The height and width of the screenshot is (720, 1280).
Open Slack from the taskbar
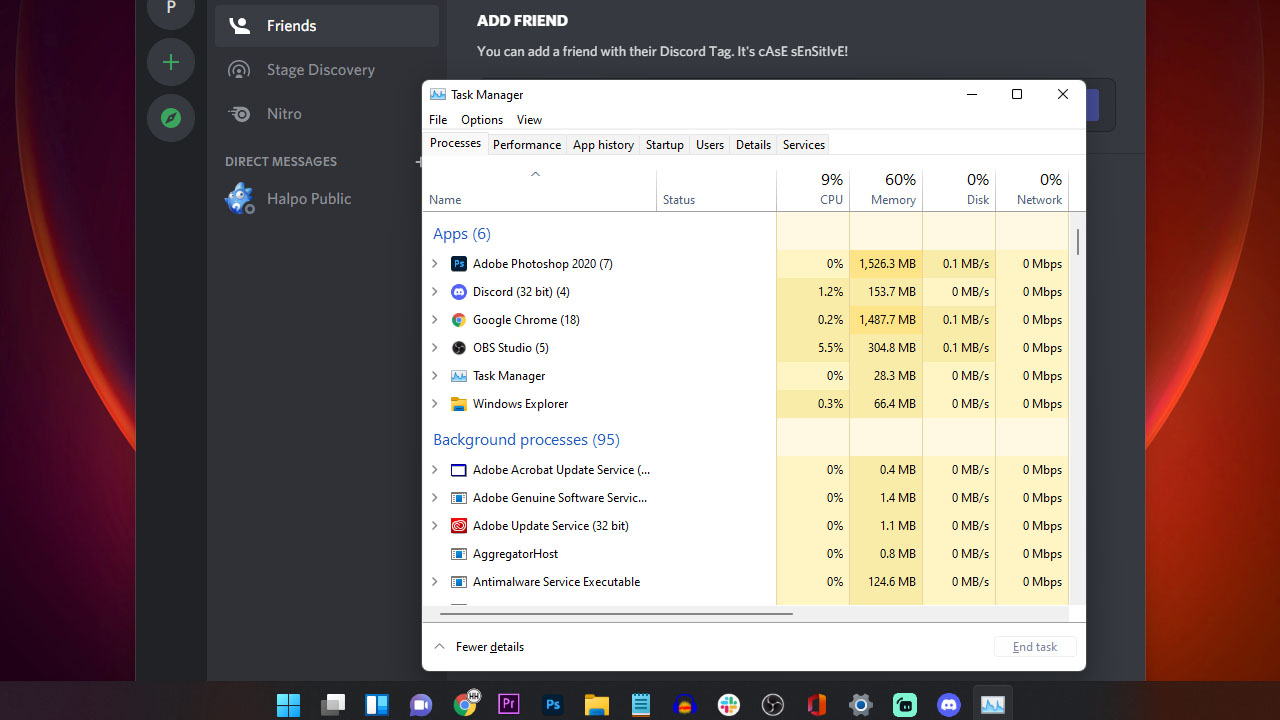(729, 705)
